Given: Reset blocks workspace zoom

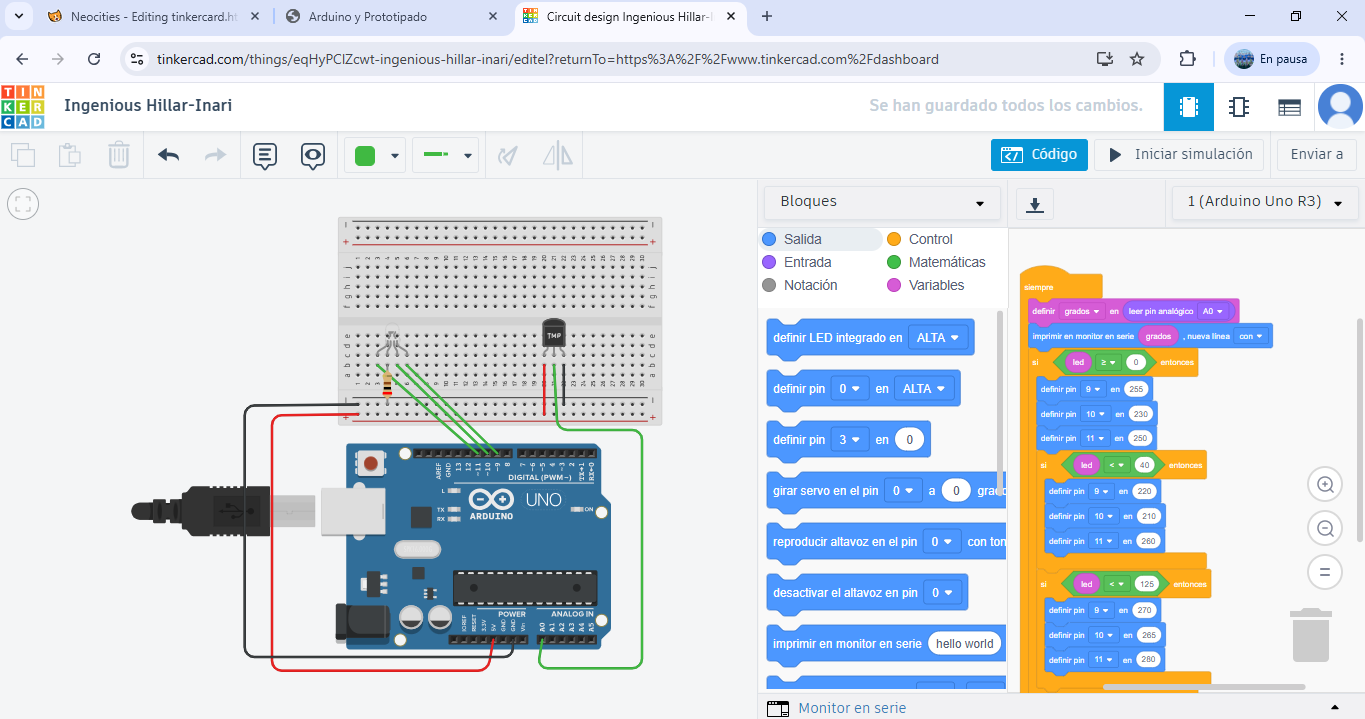Looking at the screenshot, I should (x=1325, y=572).
